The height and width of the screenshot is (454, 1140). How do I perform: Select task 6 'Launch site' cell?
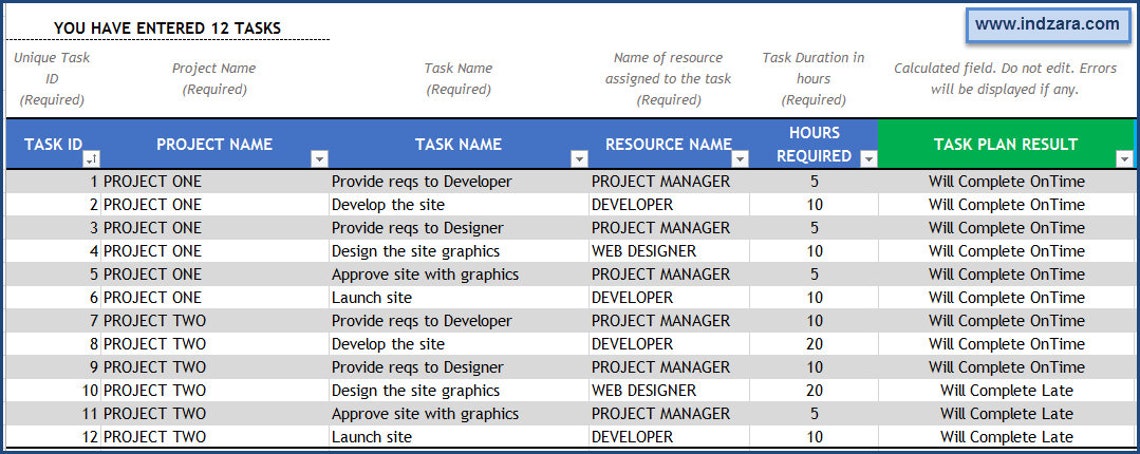click(459, 298)
